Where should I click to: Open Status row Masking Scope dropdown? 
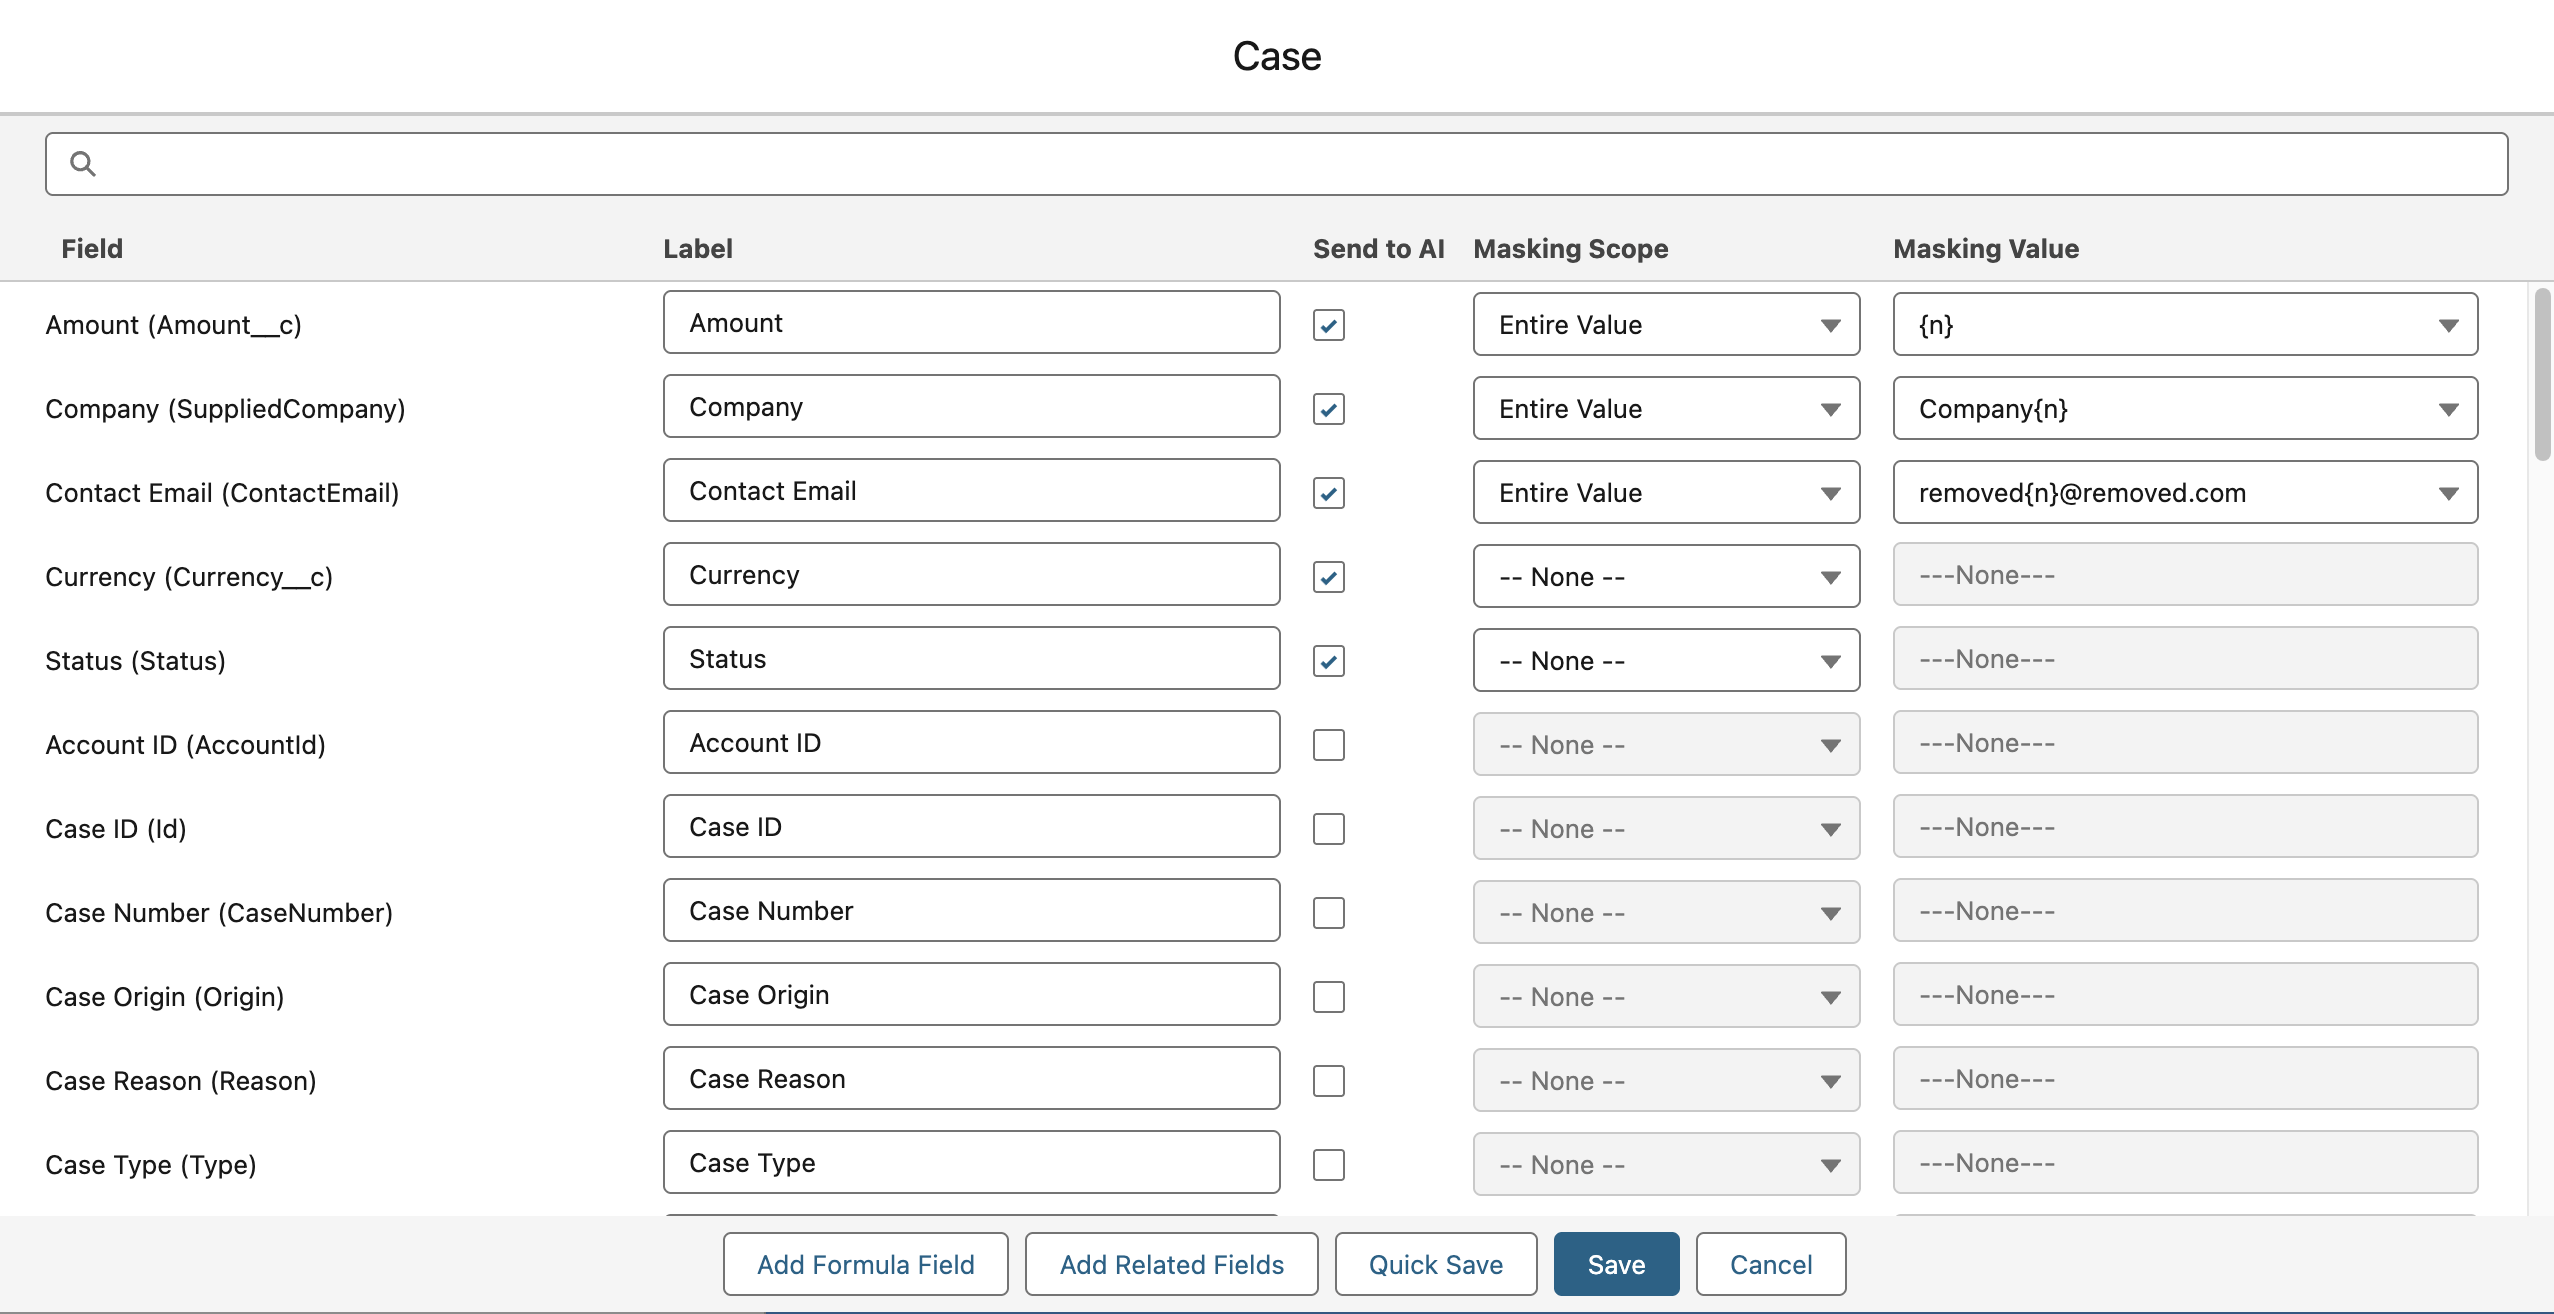[1665, 661]
